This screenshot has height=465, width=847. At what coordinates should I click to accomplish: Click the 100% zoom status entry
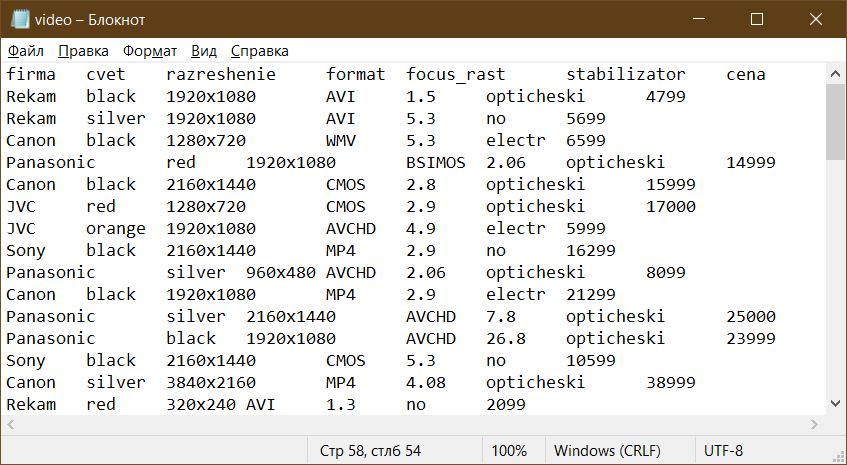509,450
